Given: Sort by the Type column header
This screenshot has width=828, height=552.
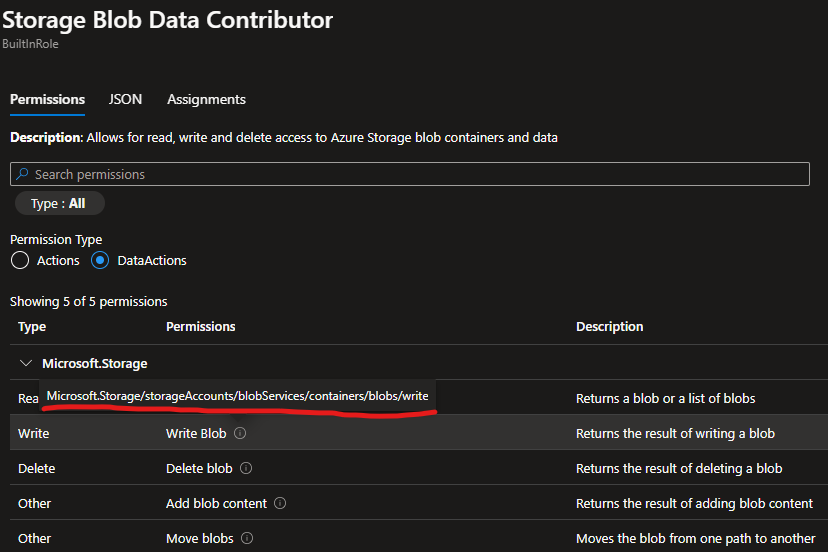Looking at the screenshot, I should tap(32, 326).
